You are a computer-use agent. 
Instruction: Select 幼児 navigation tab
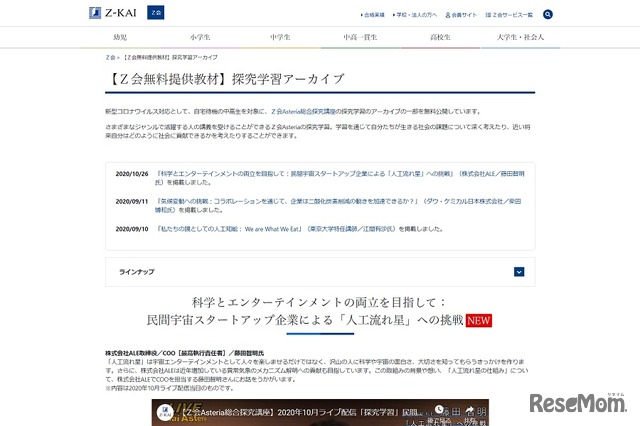click(120, 37)
